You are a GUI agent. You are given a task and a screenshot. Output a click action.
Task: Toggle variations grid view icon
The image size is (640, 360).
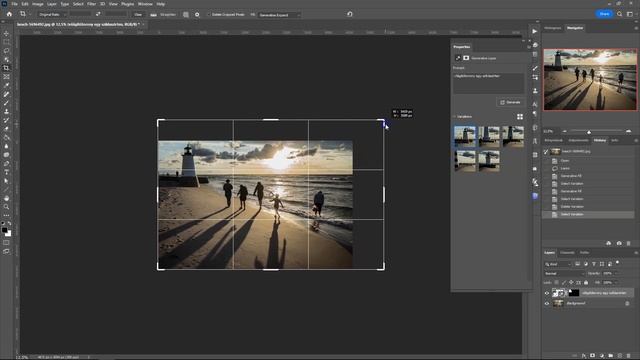[520, 117]
